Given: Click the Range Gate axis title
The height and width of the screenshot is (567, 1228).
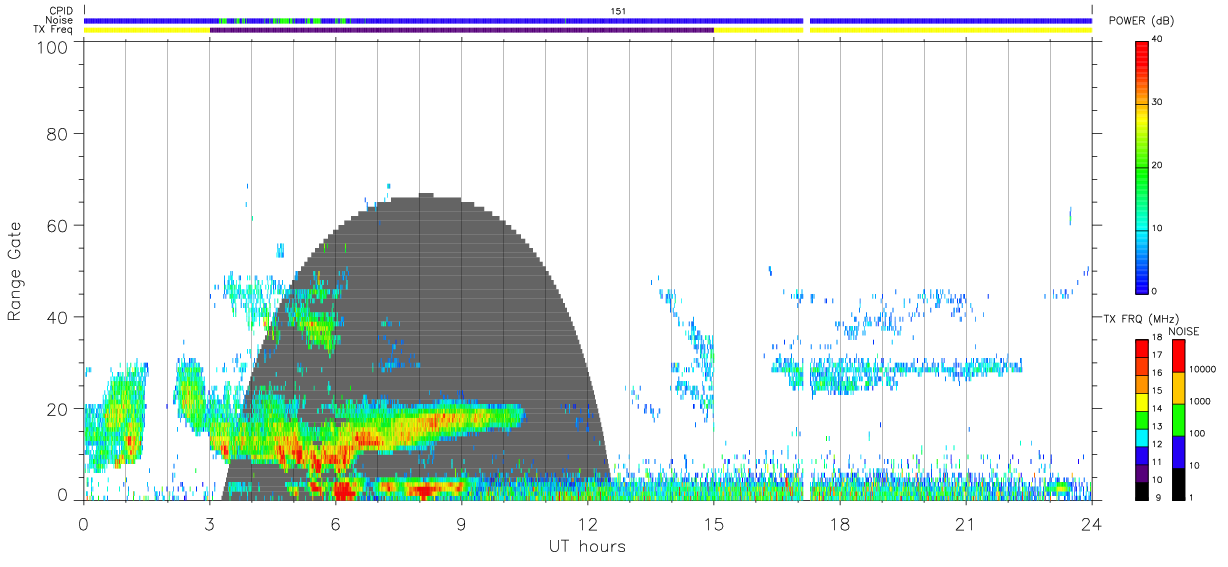Looking at the screenshot, I should [15, 271].
